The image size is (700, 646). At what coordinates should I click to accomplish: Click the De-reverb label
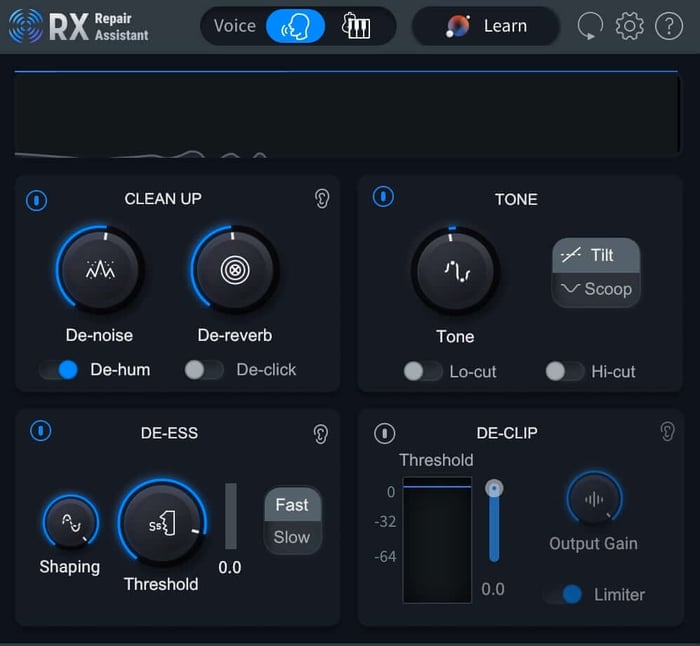[235, 335]
